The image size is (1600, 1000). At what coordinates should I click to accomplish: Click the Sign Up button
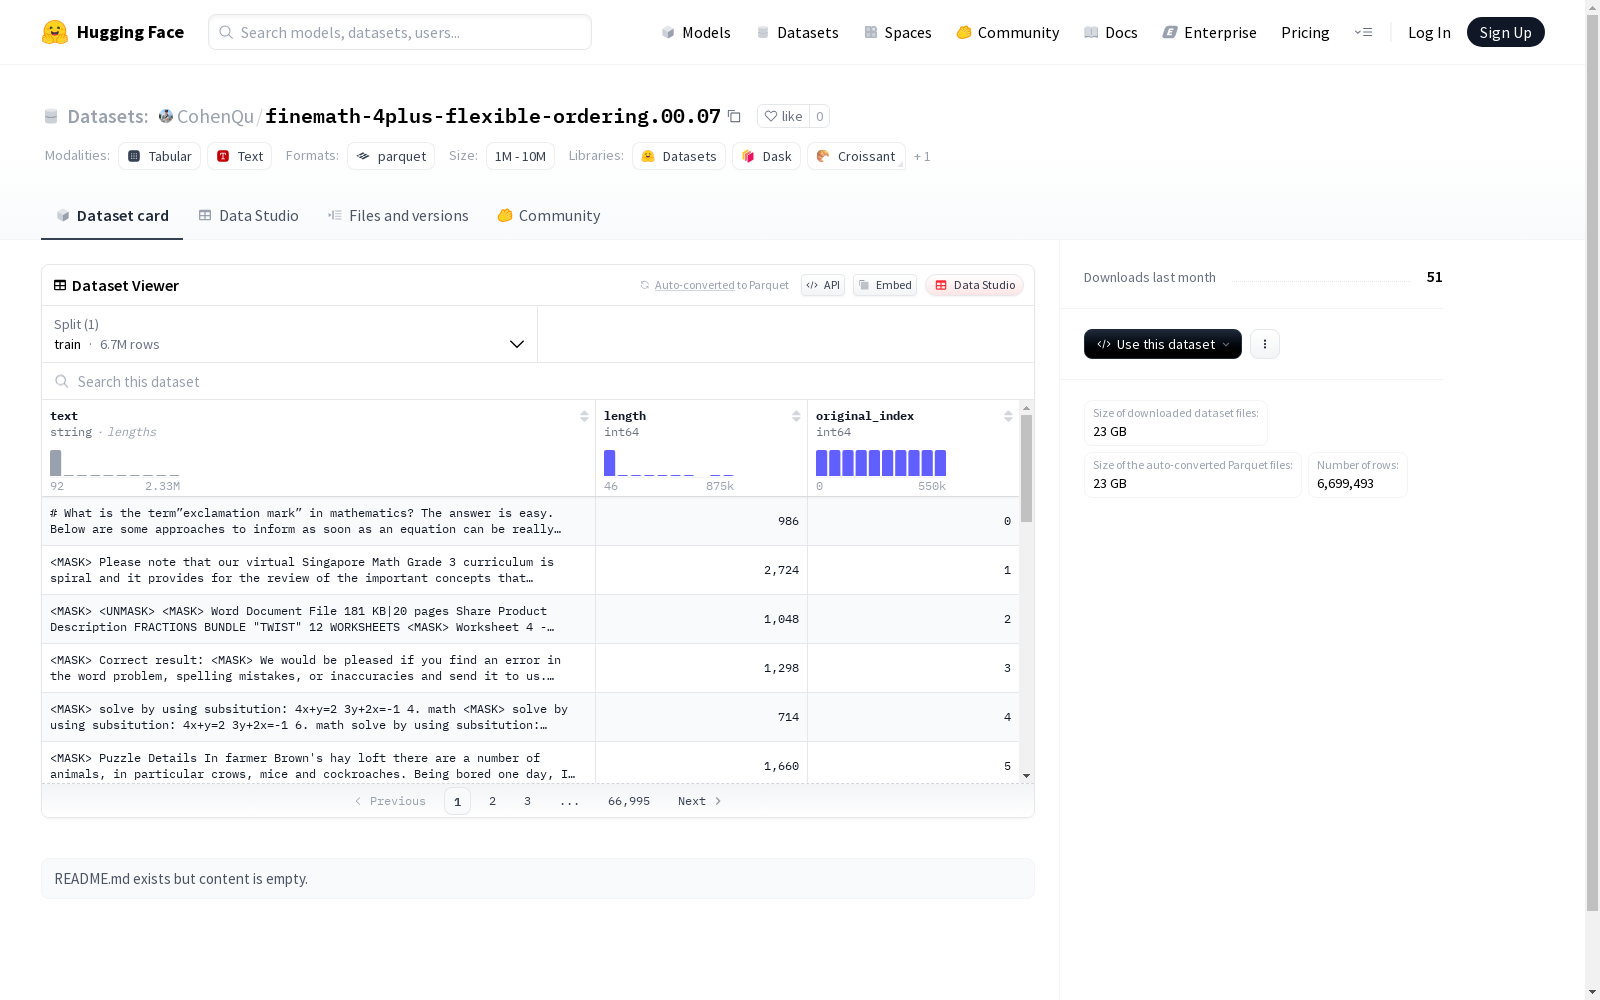pyautogui.click(x=1505, y=32)
